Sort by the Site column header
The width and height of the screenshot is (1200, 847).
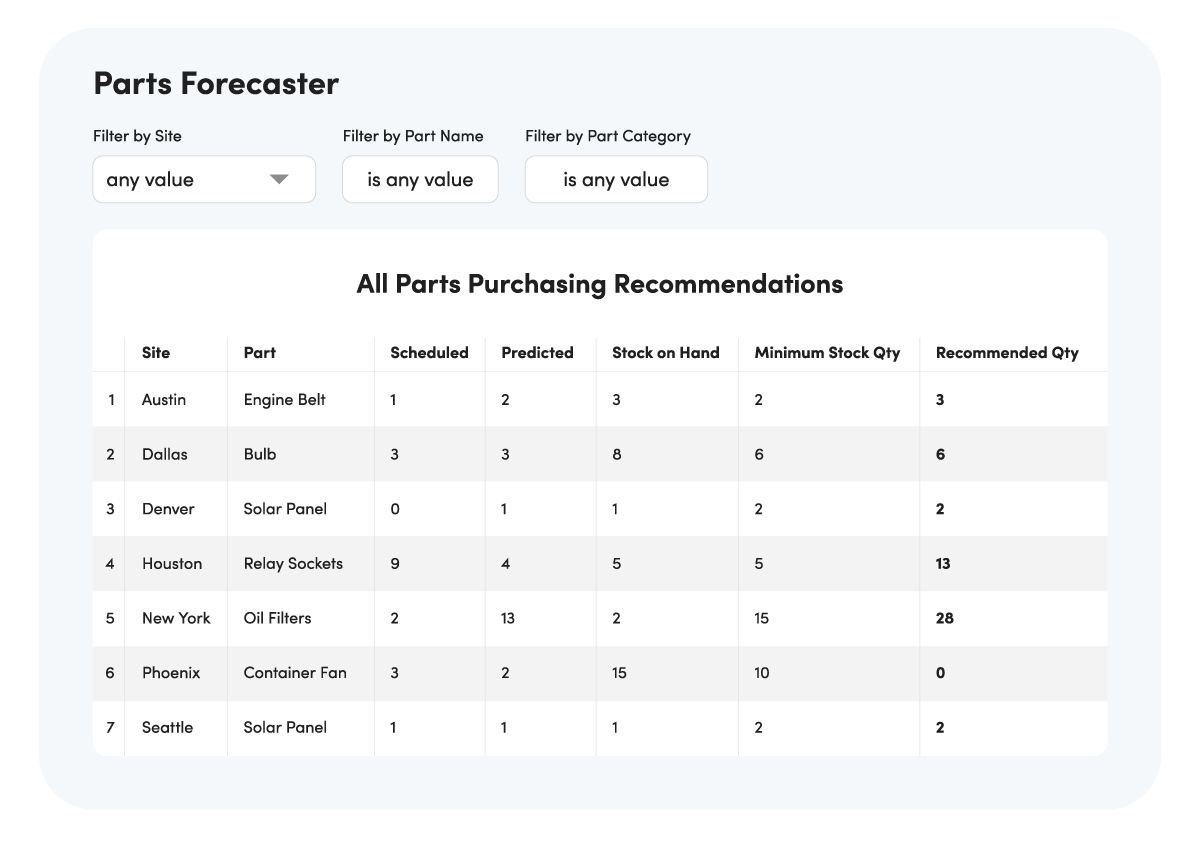156,352
